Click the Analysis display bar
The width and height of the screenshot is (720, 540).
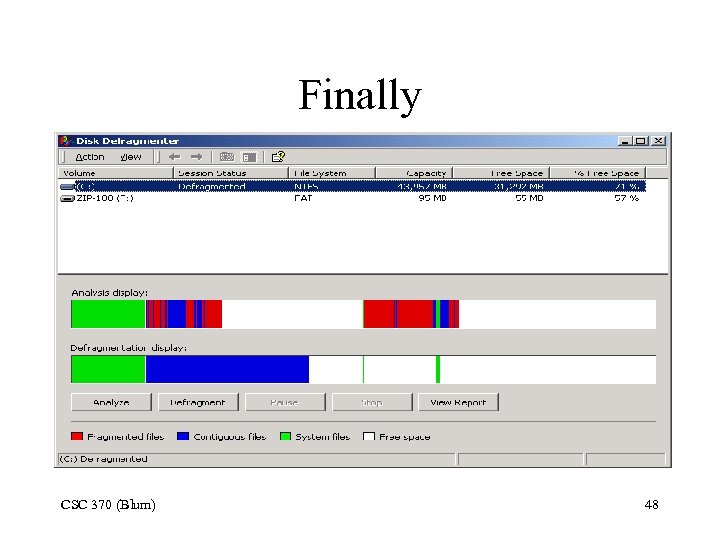[363, 314]
